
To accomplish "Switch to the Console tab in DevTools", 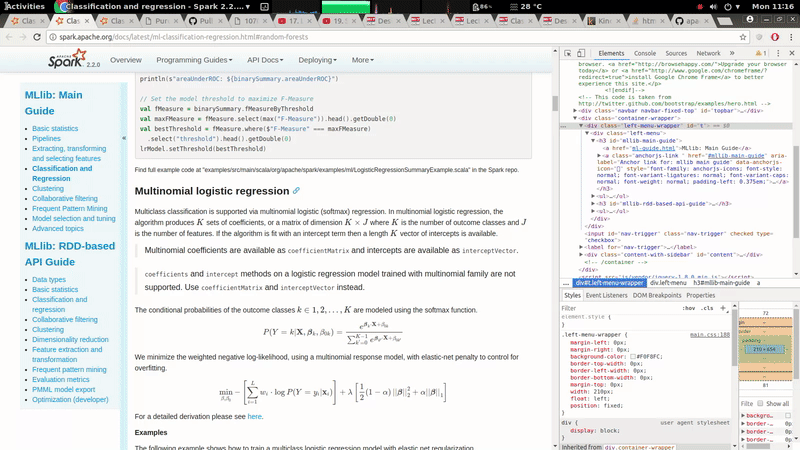I will click(645, 53).
